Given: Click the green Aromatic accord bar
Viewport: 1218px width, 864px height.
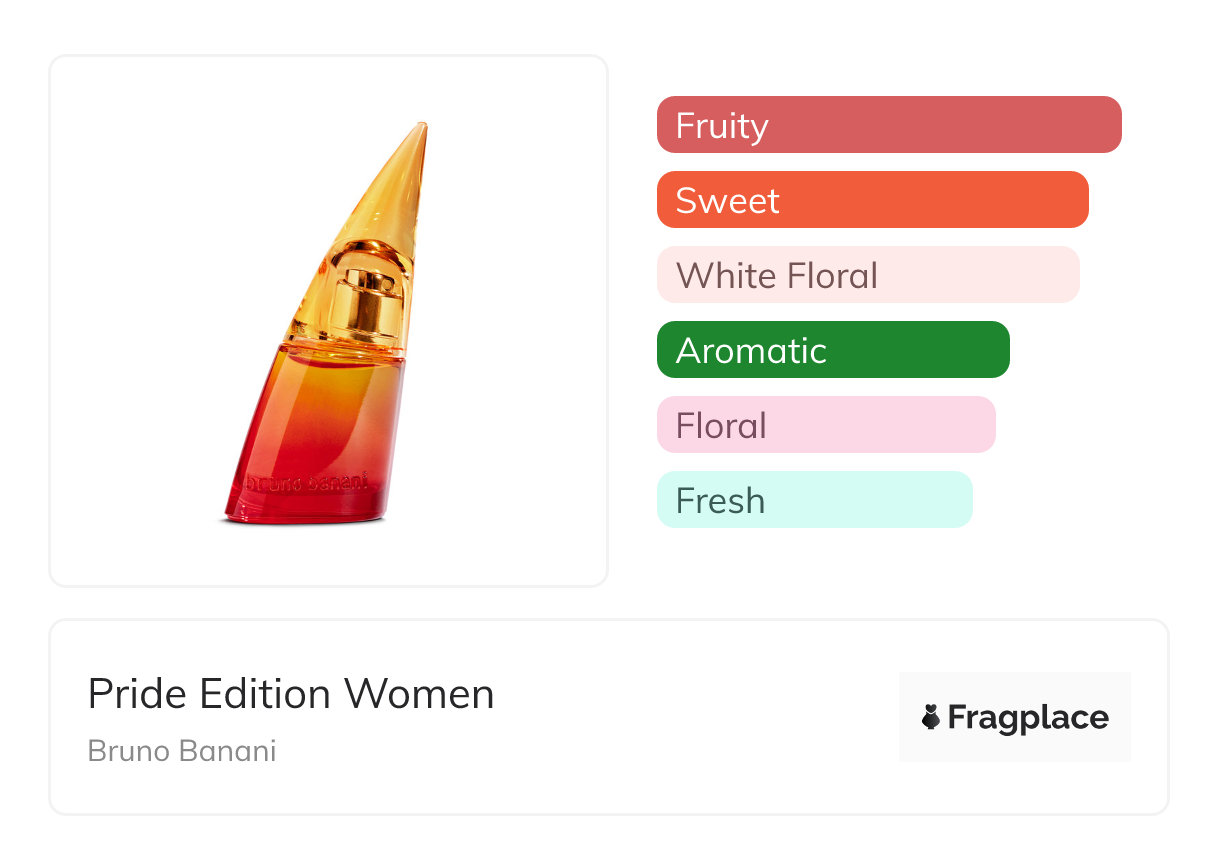Looking at the screenshot, I should pyautogui.click(x=832, y=350).
